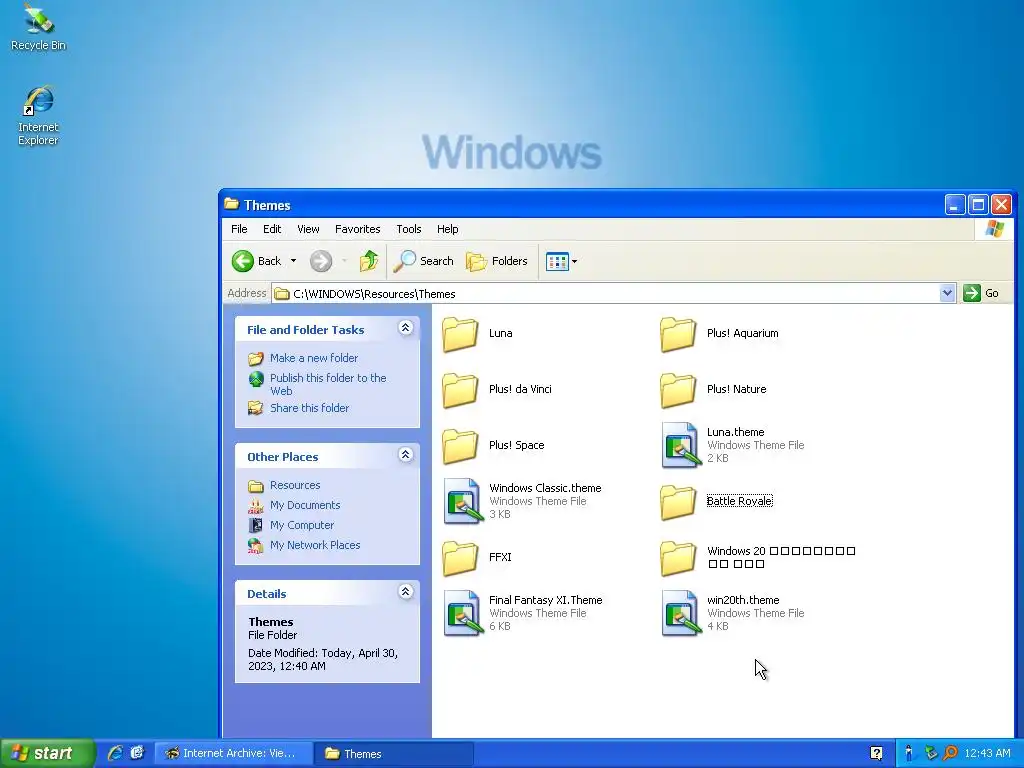1024x768 pixels.
Task: Open the View menu
Action: (308, 229)
